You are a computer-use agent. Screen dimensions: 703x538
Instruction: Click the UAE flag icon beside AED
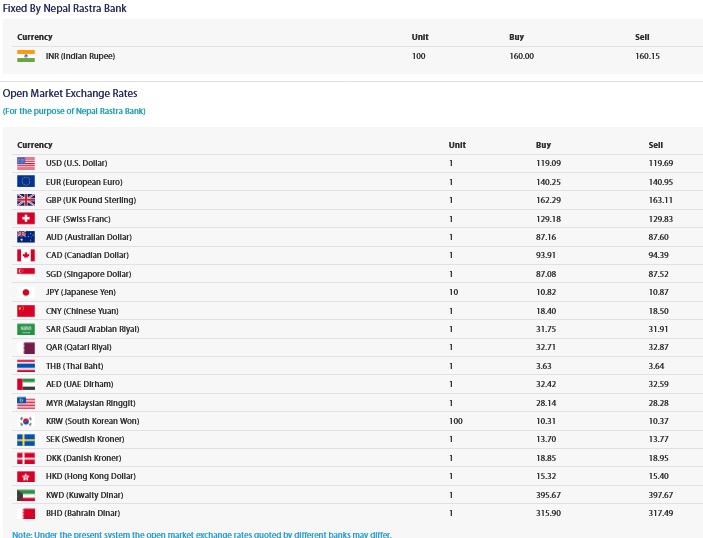pyautogui.click(x=26, y=384)
